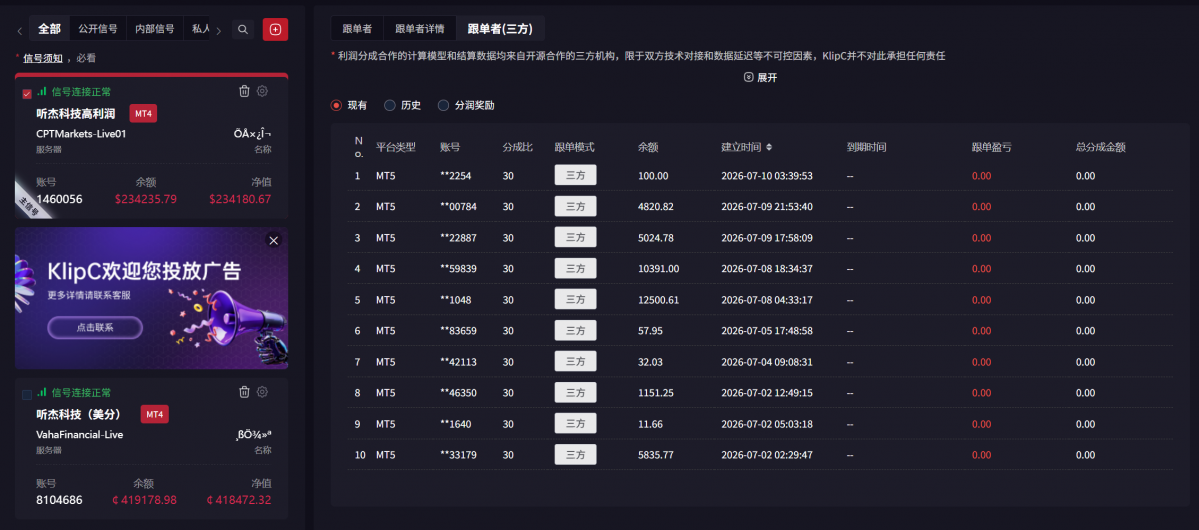
Task: Open the signal search magnifier icon
Action: (x=242, y=30)
